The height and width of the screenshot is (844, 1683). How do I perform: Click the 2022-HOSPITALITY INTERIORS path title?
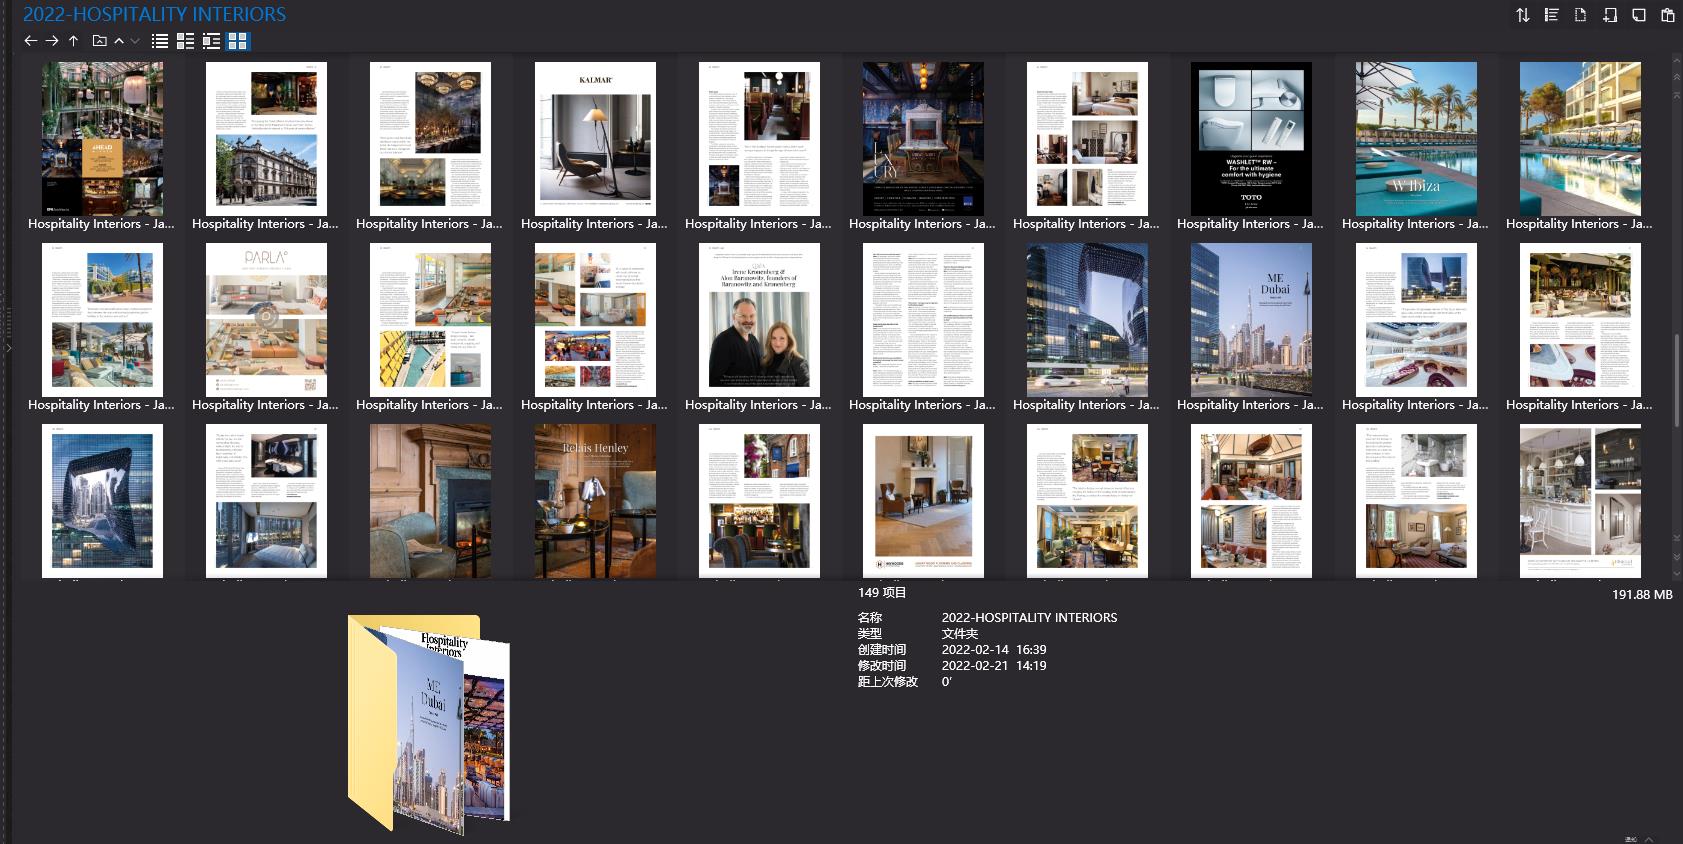pos(154,14)
